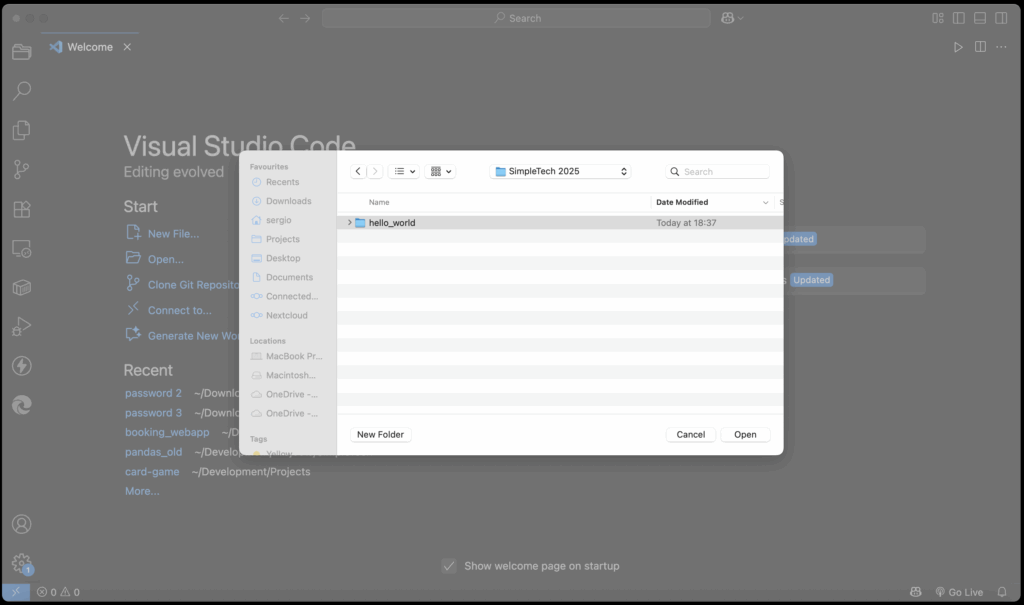Click the Open button in dialog
Image resolution: width=1024 pixels, height=605 pixels.
point(745,434)
